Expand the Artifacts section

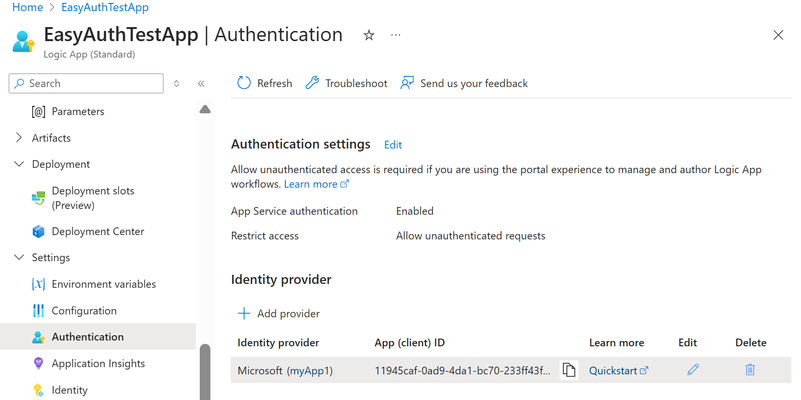tap(19, 138)
